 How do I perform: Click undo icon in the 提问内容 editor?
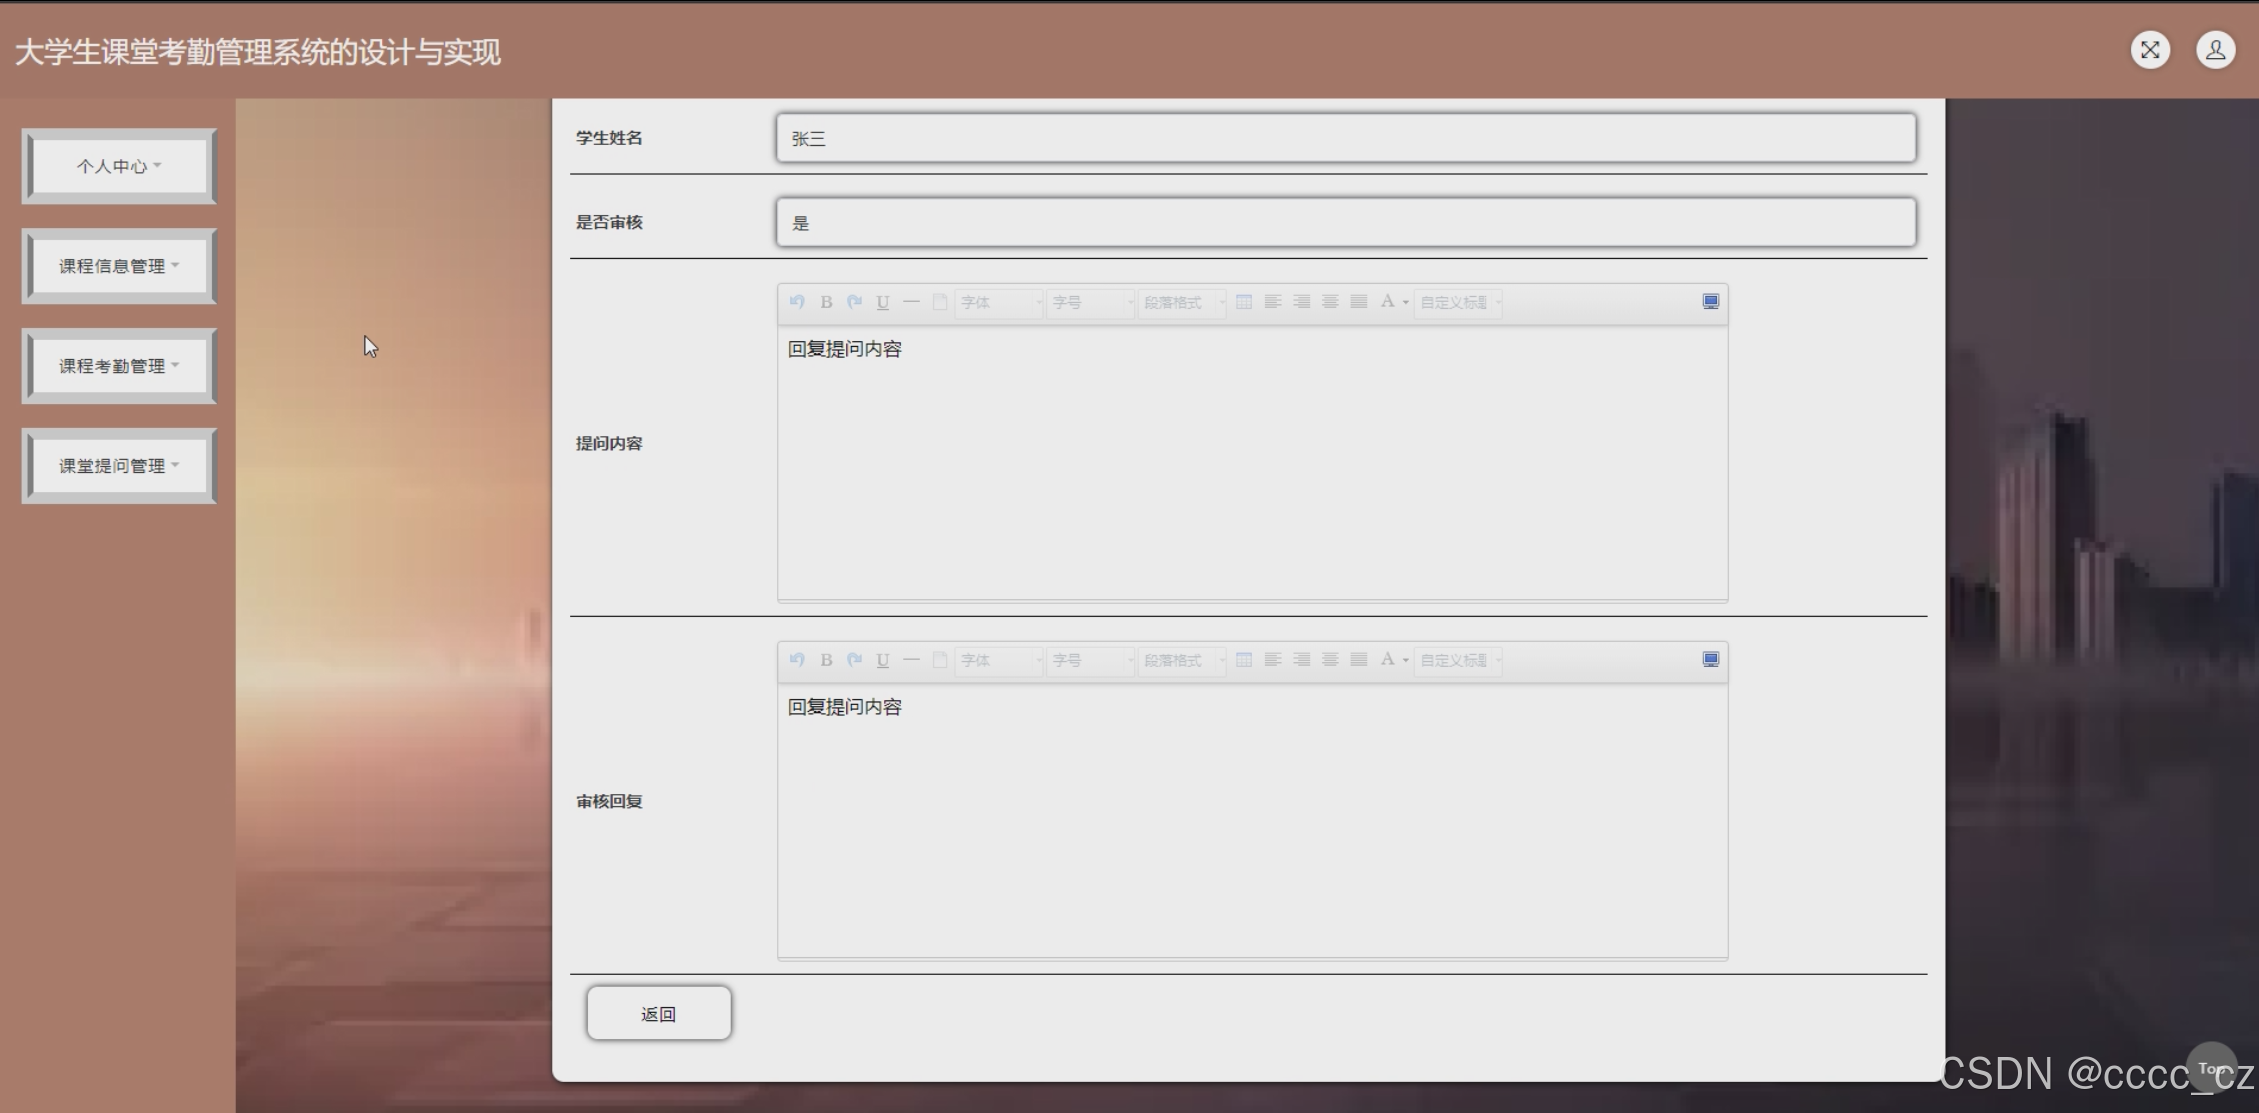point(797,302)
